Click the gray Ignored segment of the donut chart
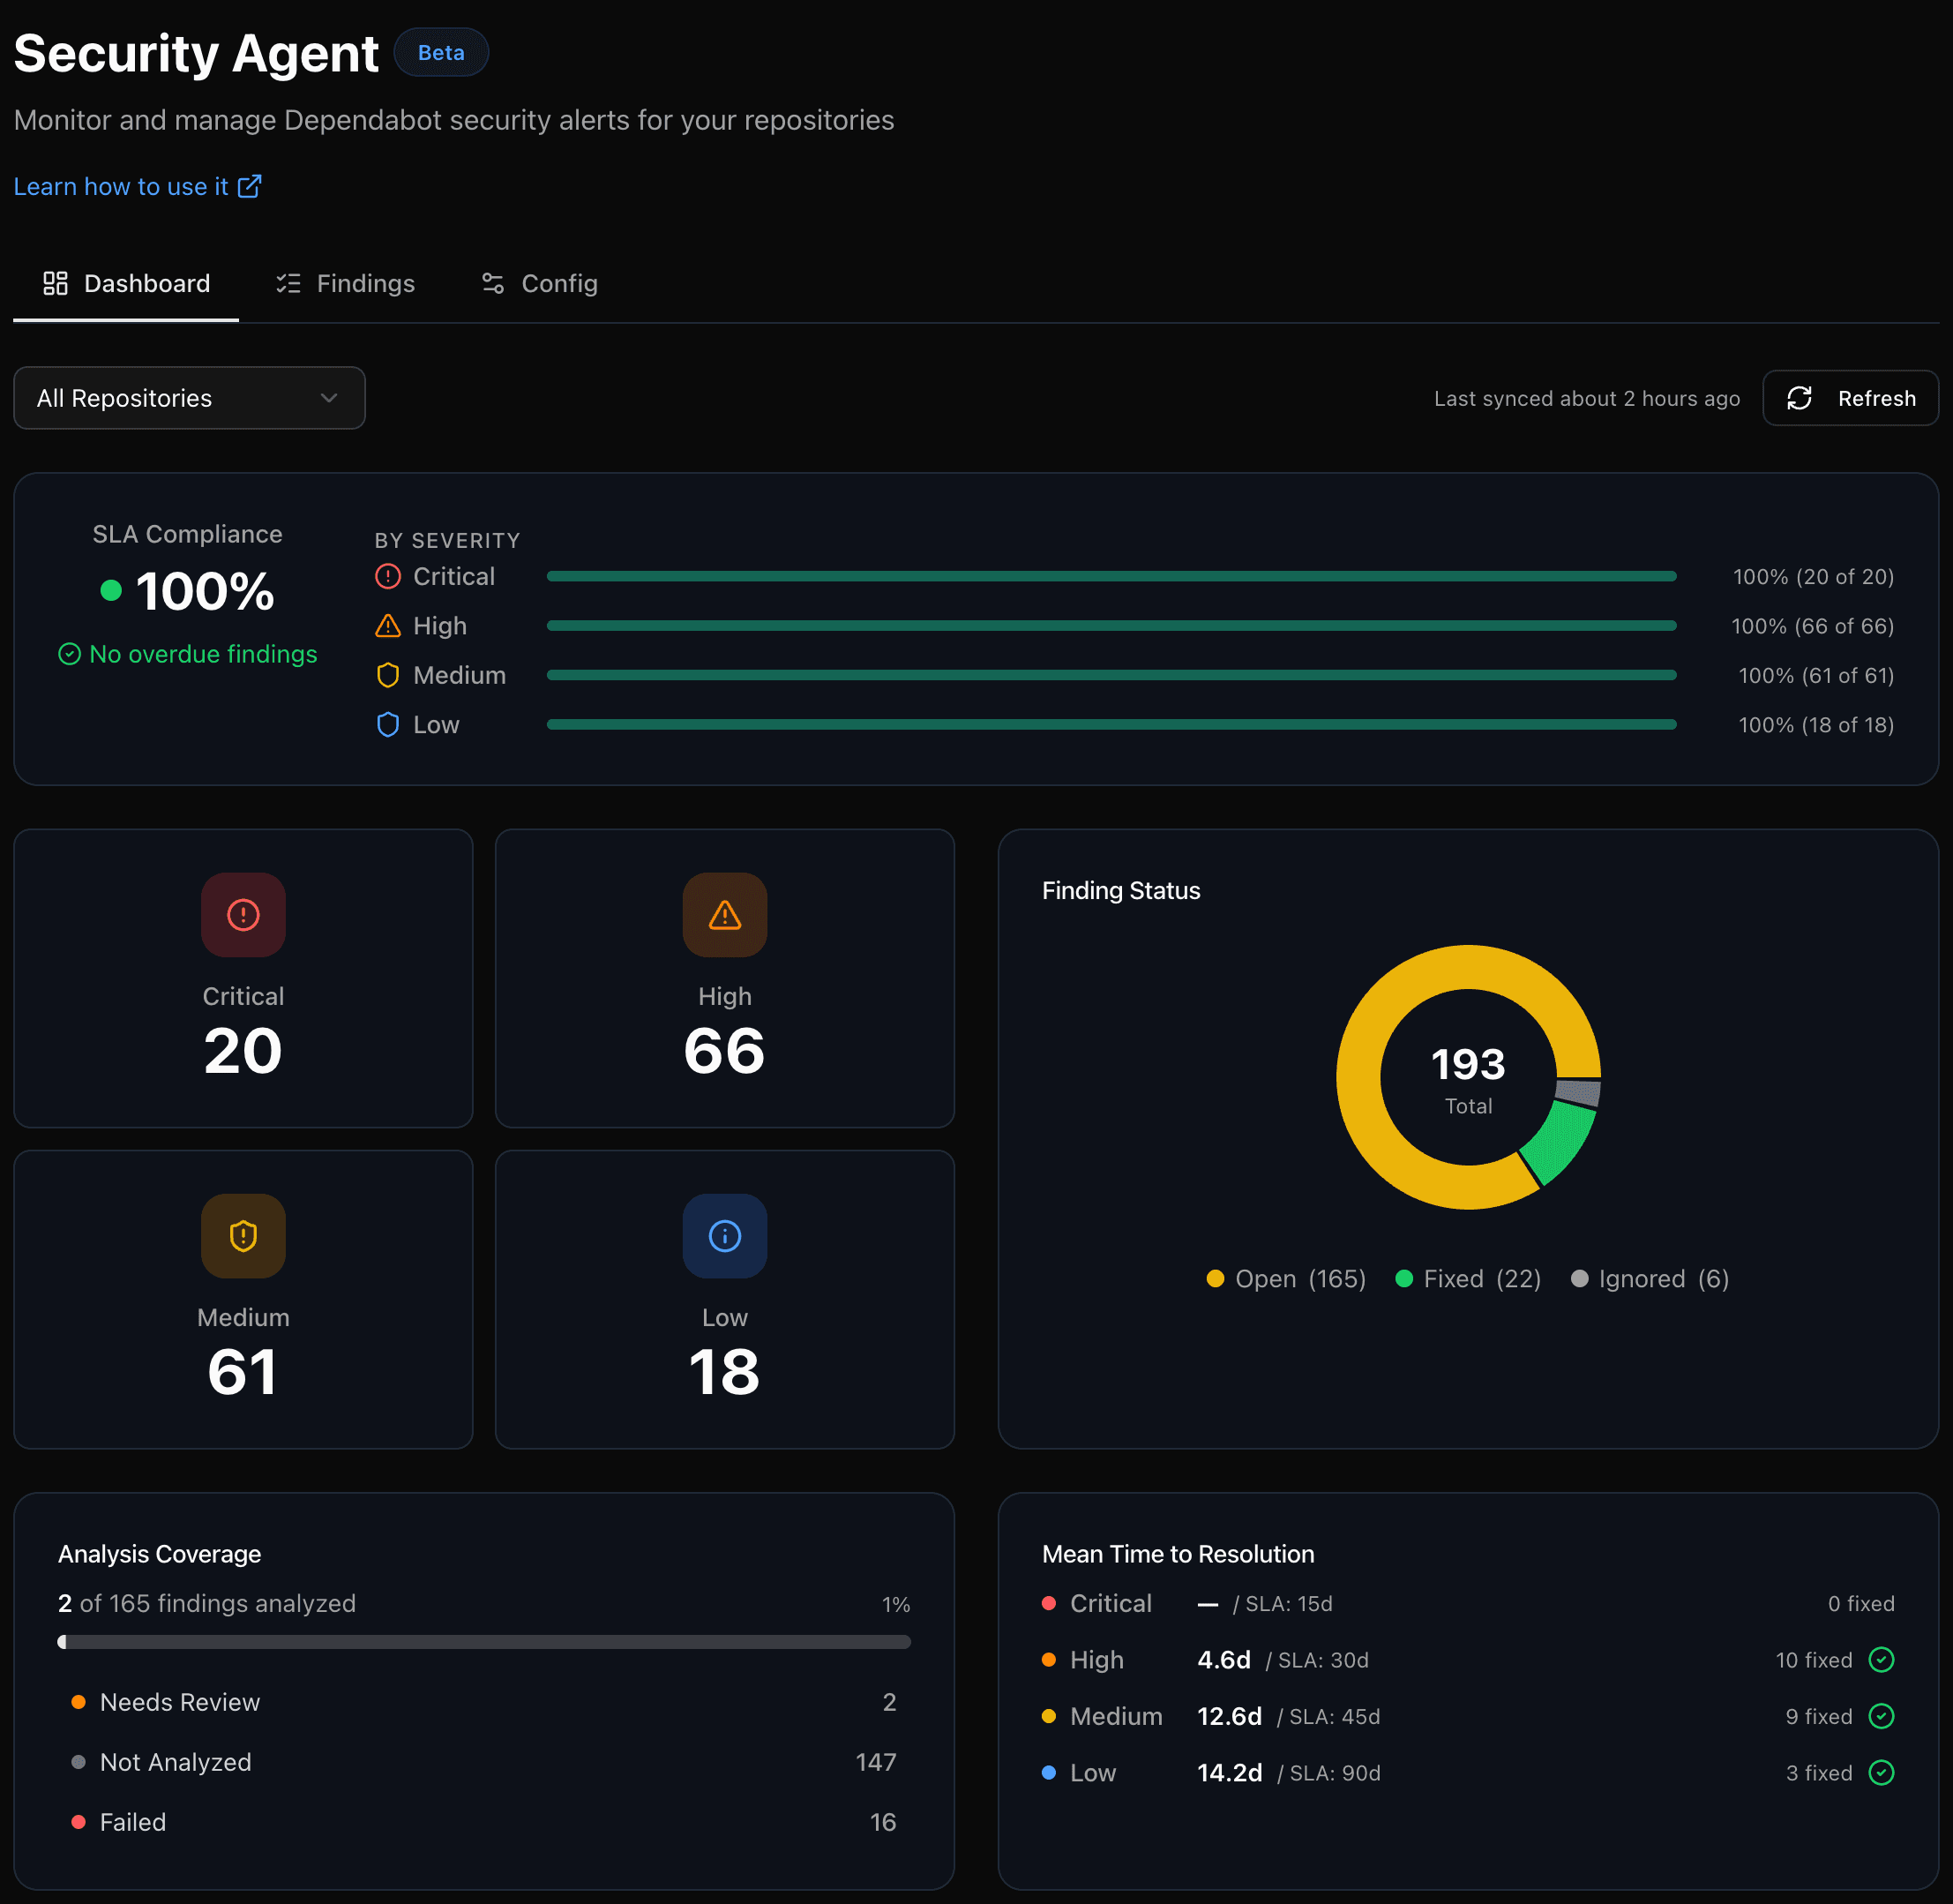Viewport: 1953px width, 1904px height. coord(1579,1092)
